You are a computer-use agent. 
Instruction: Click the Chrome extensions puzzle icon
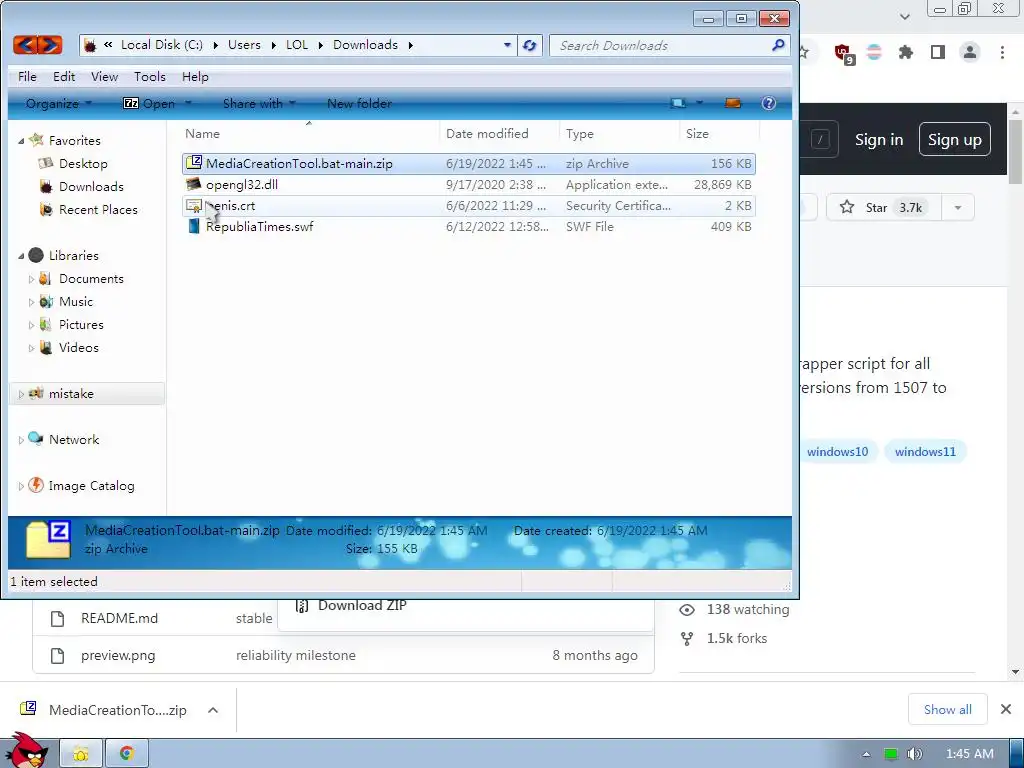click(906, 52)
